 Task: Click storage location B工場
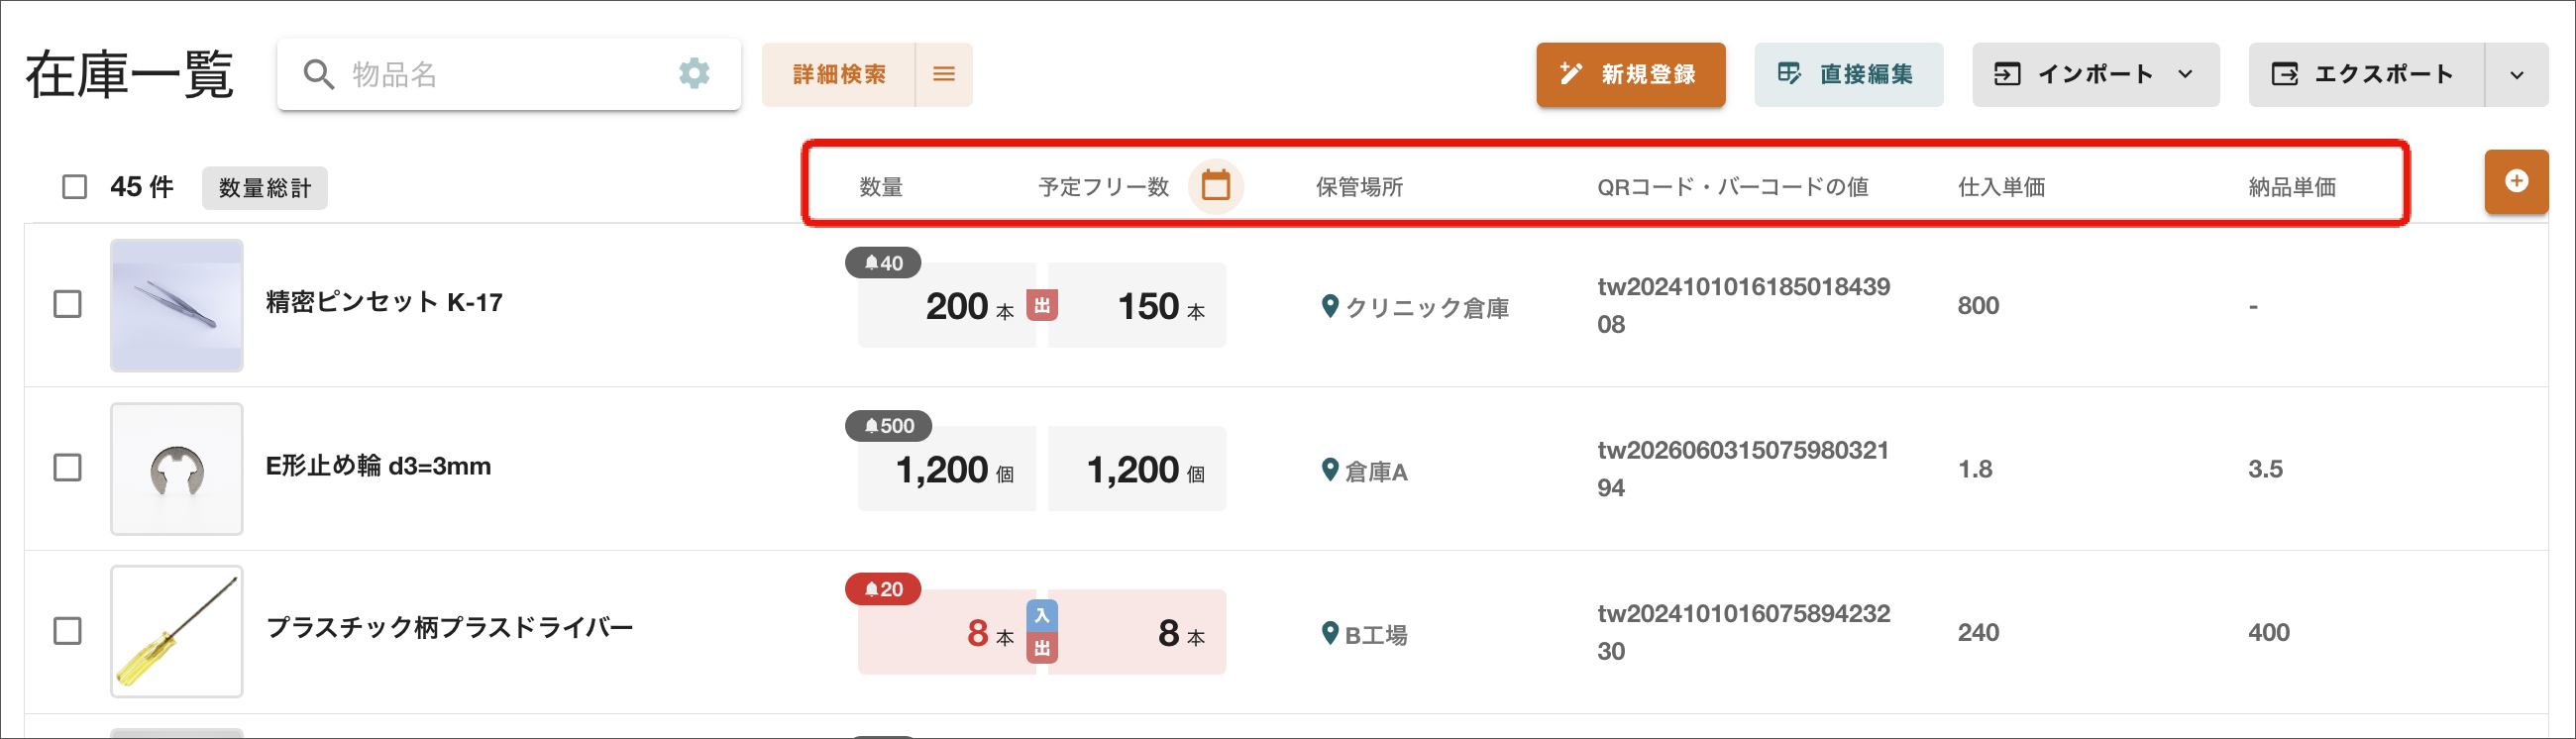1376,635
